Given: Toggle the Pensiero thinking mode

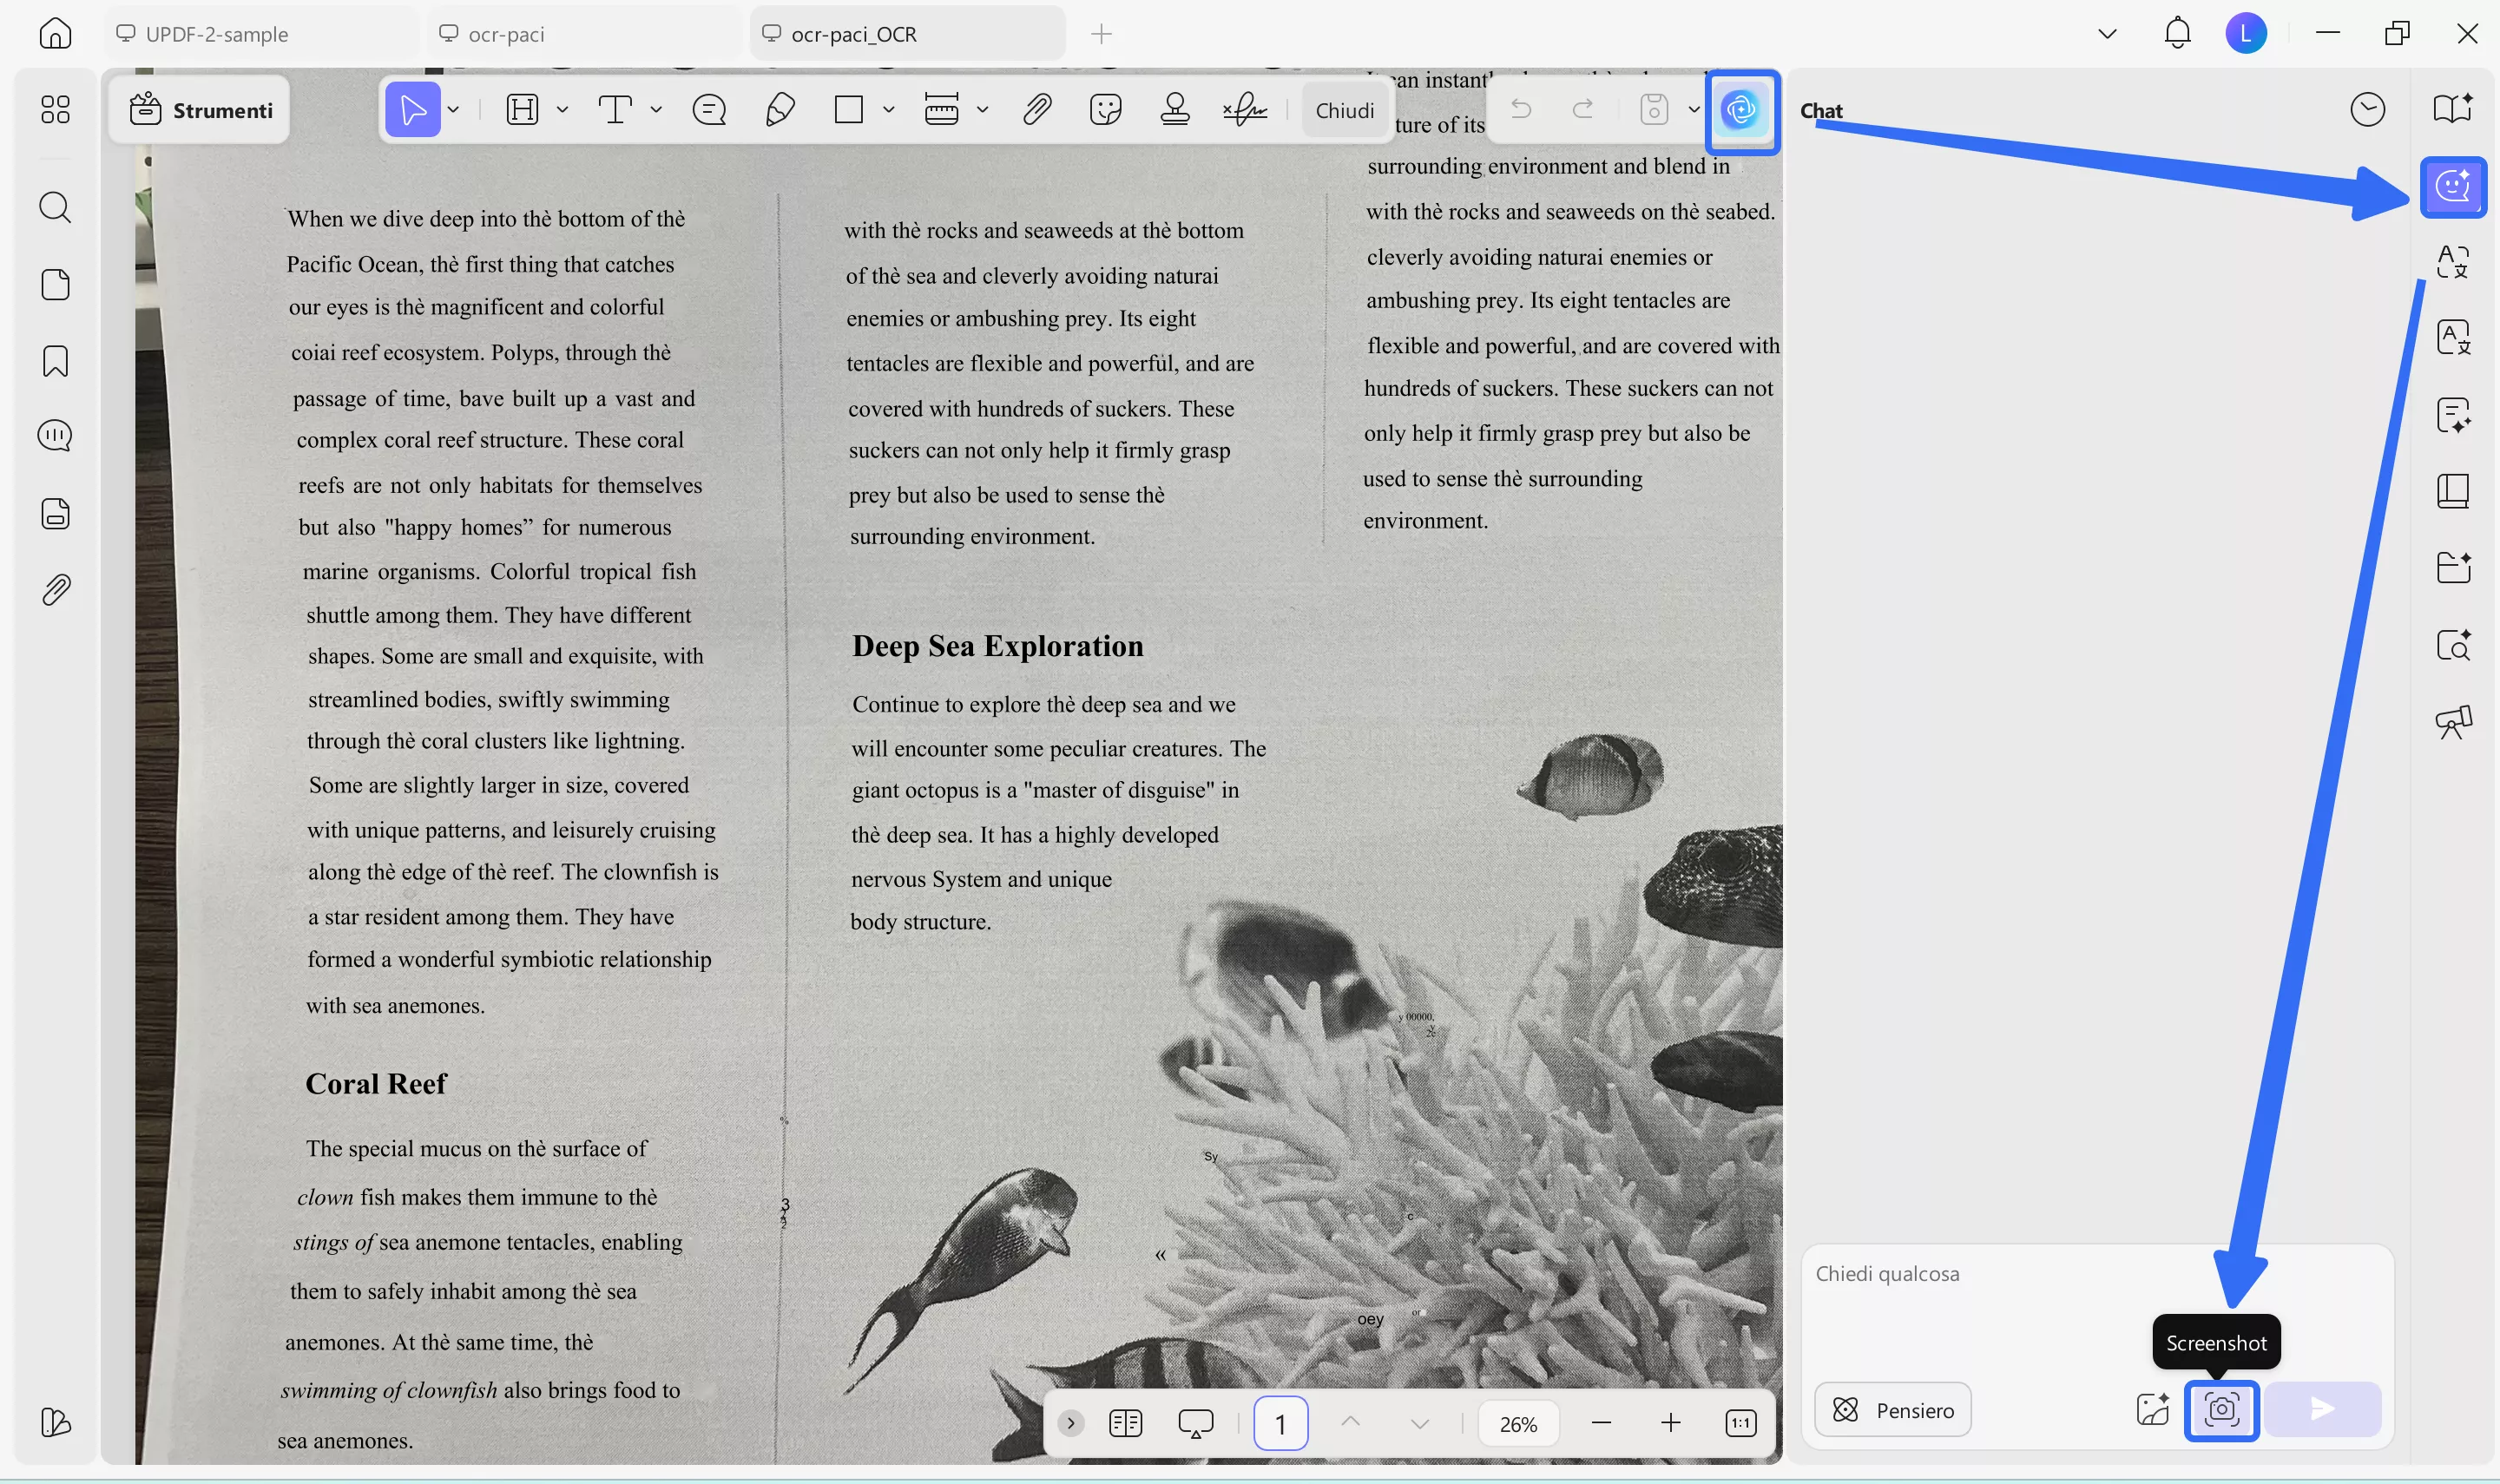Looking at the screenshot, I should [x=1892, y=1410].
